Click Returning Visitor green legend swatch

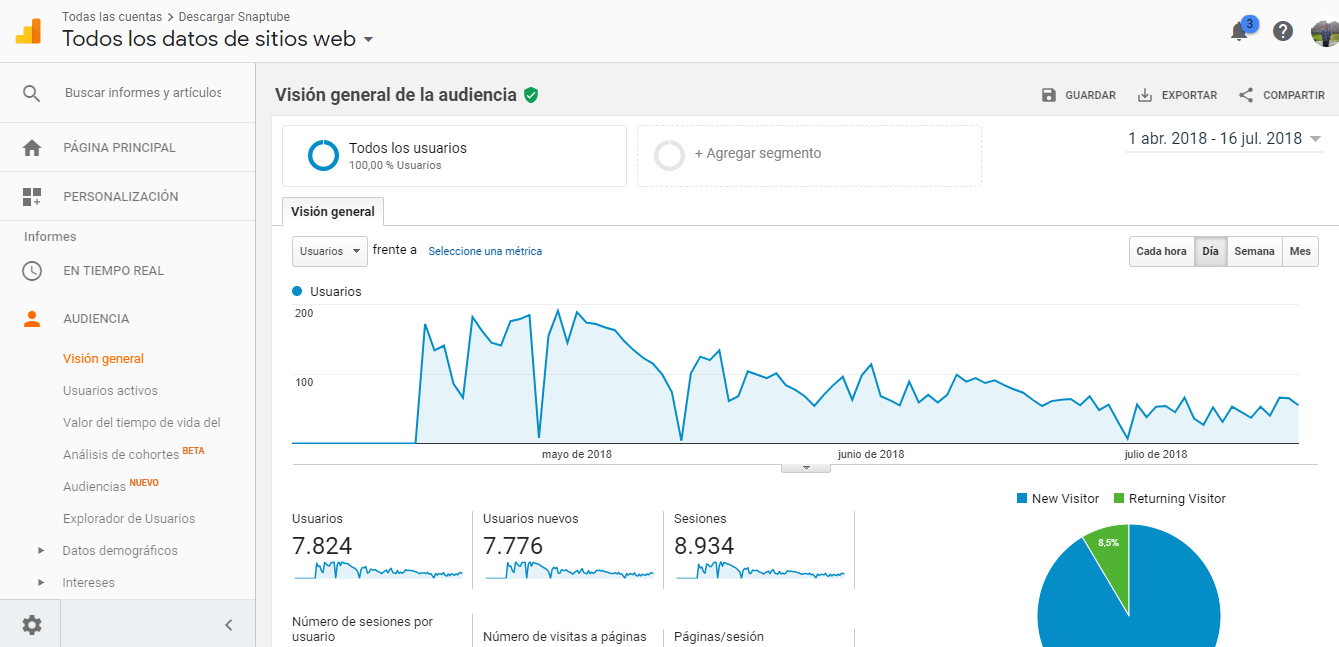[1119, 498]
